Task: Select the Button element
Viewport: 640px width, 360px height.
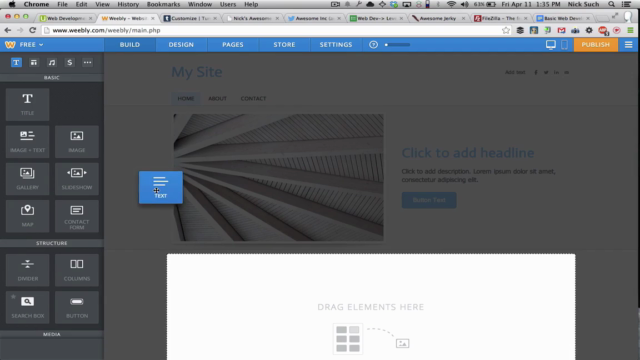Action: tap(77, 307)
